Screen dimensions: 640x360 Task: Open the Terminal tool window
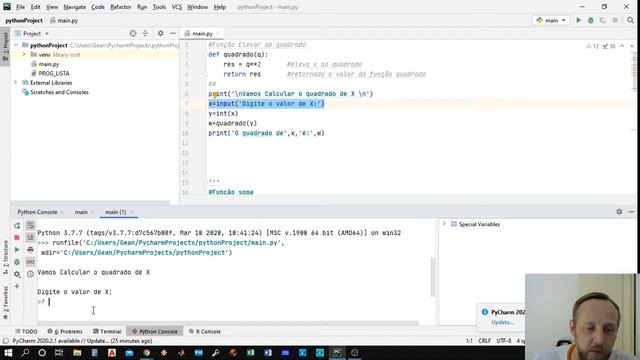(107, 331)
